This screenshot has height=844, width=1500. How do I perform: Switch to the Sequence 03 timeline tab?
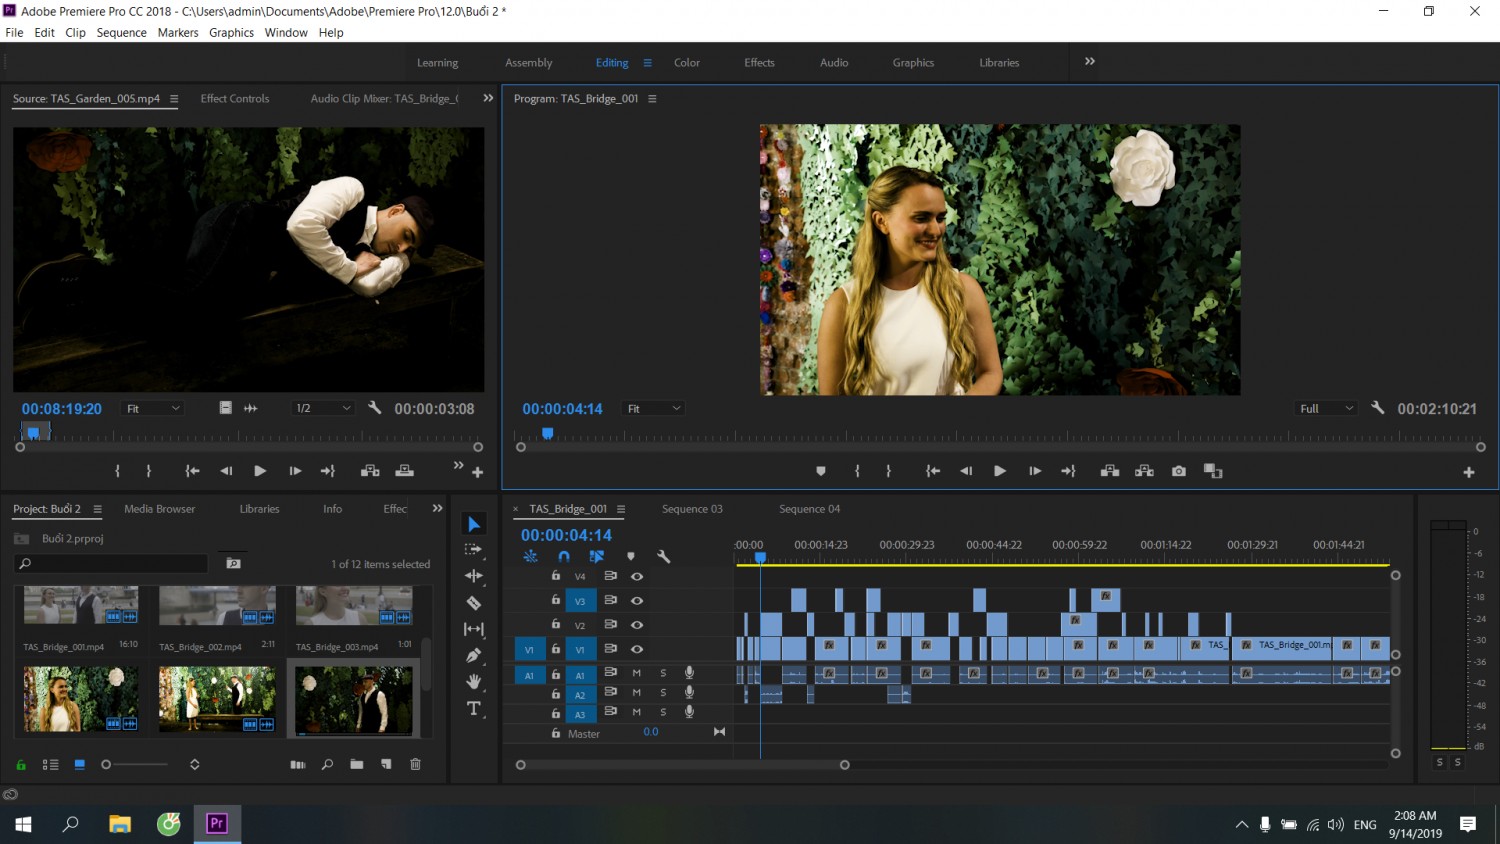click(692, 509)
